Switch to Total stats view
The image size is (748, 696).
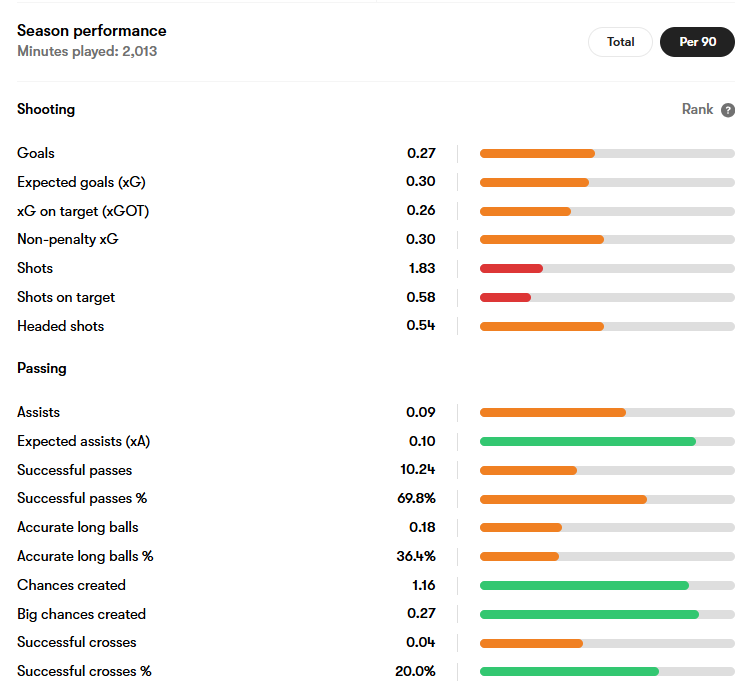pos(620,42)
